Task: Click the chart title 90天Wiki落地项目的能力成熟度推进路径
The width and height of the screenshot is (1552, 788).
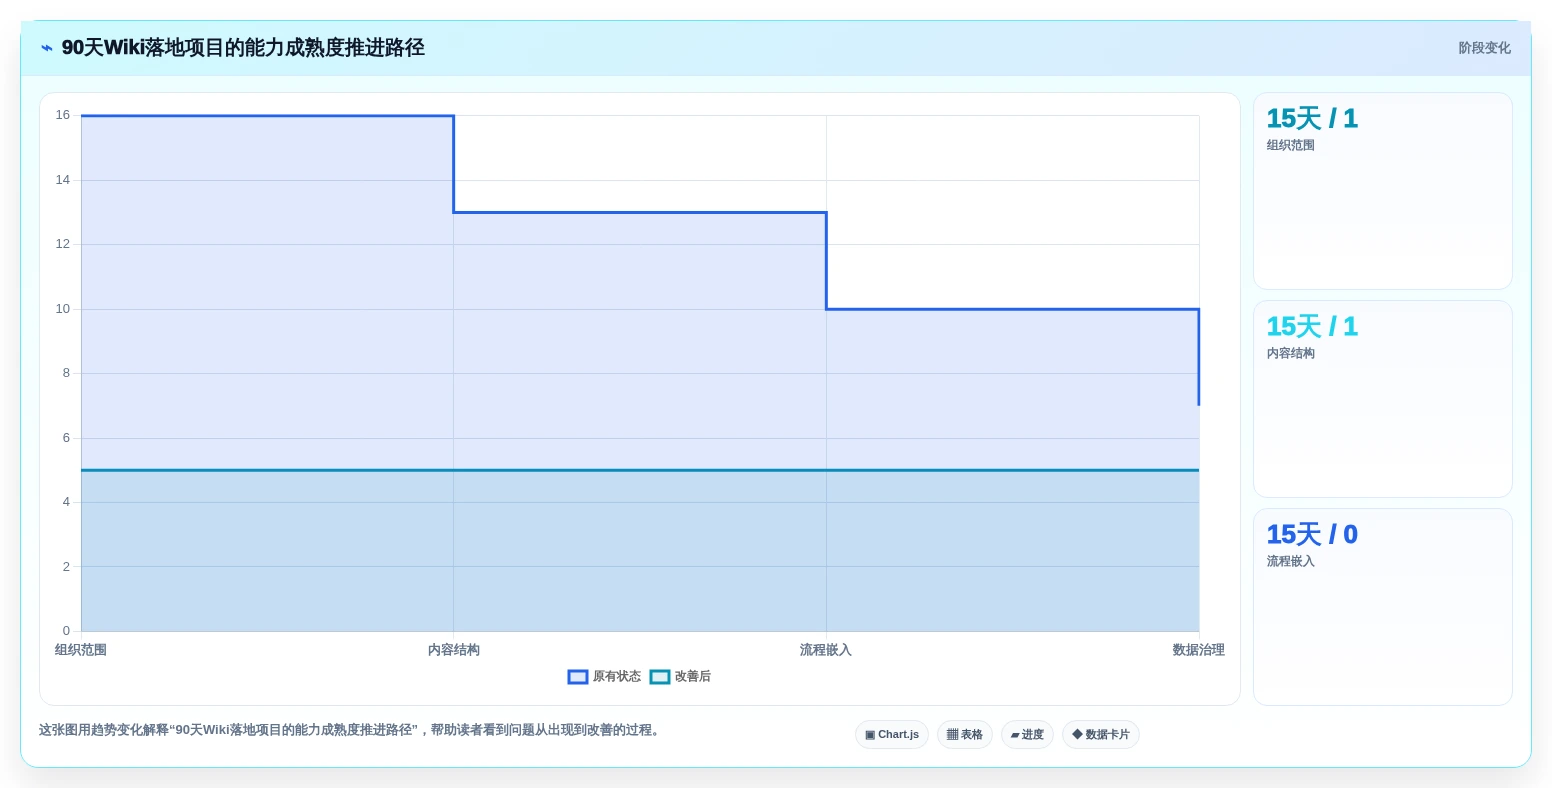Action: click(243, 48)
